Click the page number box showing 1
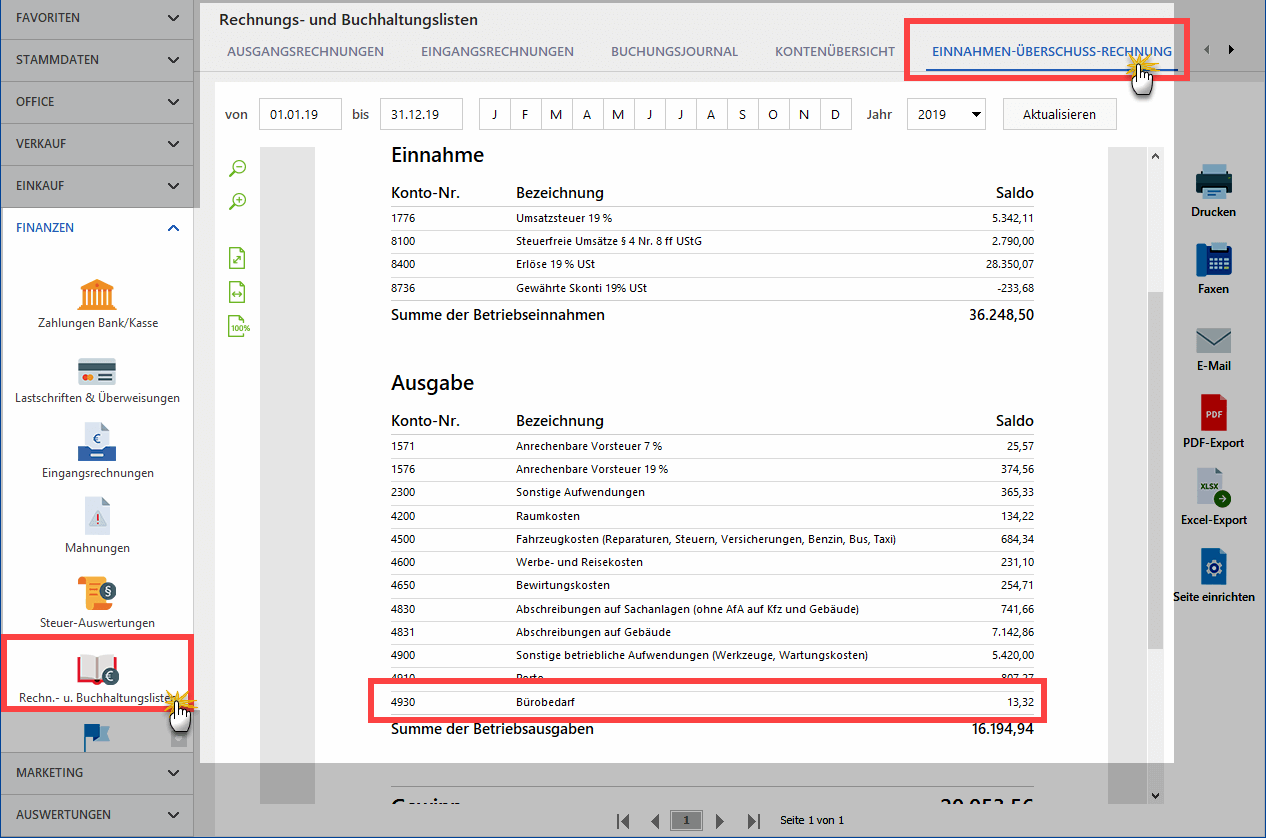Image resolution: width=1266 pixels, height=838 pixels. [x=686, y=821]
